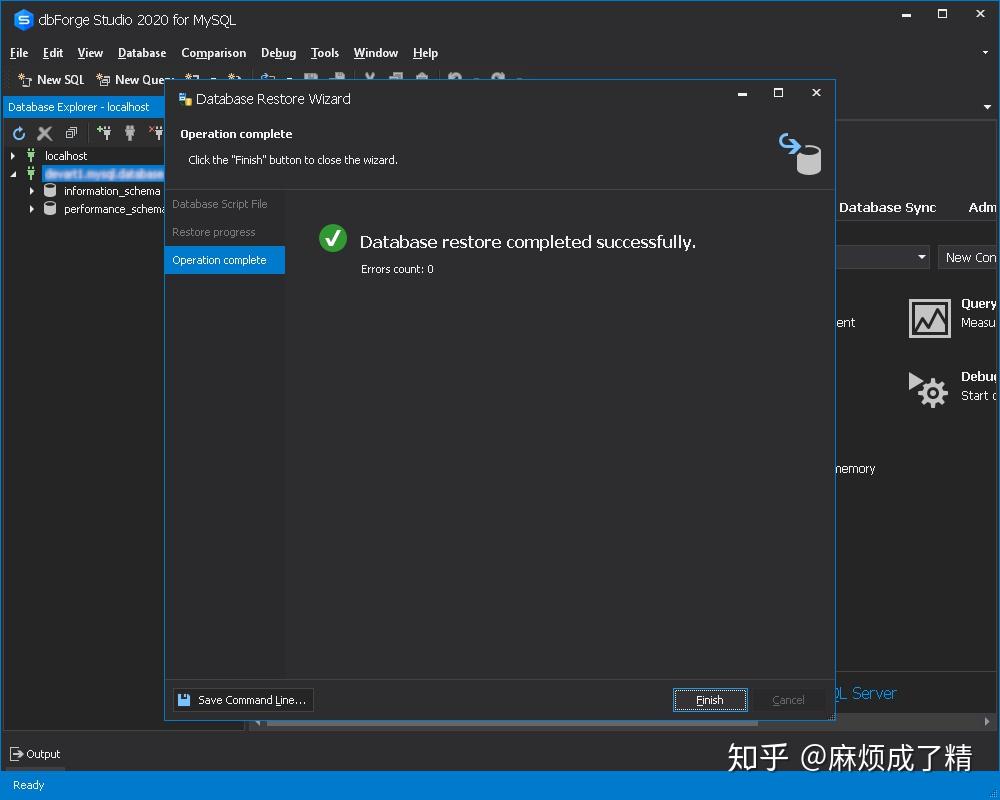This screenshot has width=1000, height=800.
Task: Open the Output panel
Action: coord(35,754)
